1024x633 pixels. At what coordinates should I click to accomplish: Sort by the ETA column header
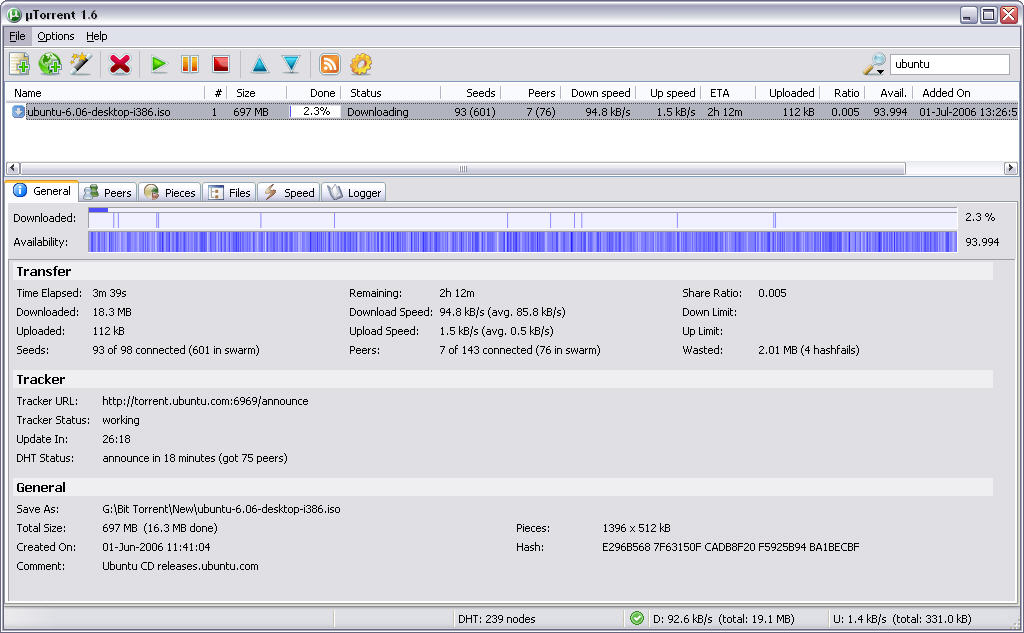click(728, 93)
